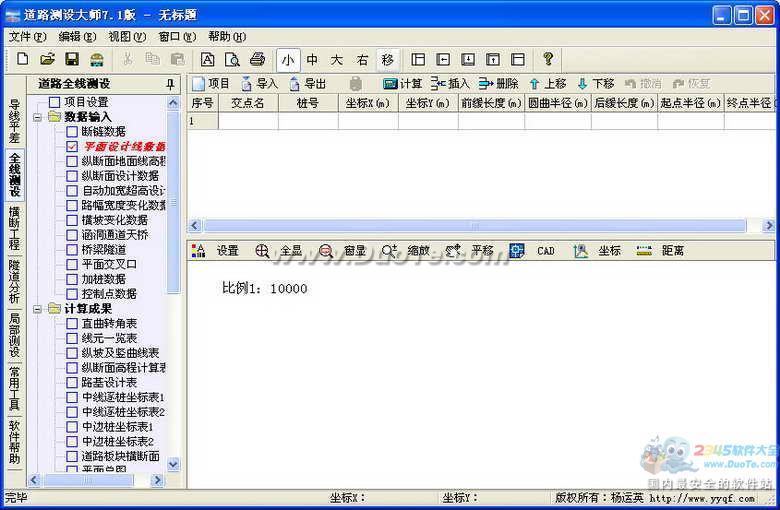Open the 文件 menu
The width and height of the screenshot is (780, 510).
pyautogui.click(x=26, y=37)
